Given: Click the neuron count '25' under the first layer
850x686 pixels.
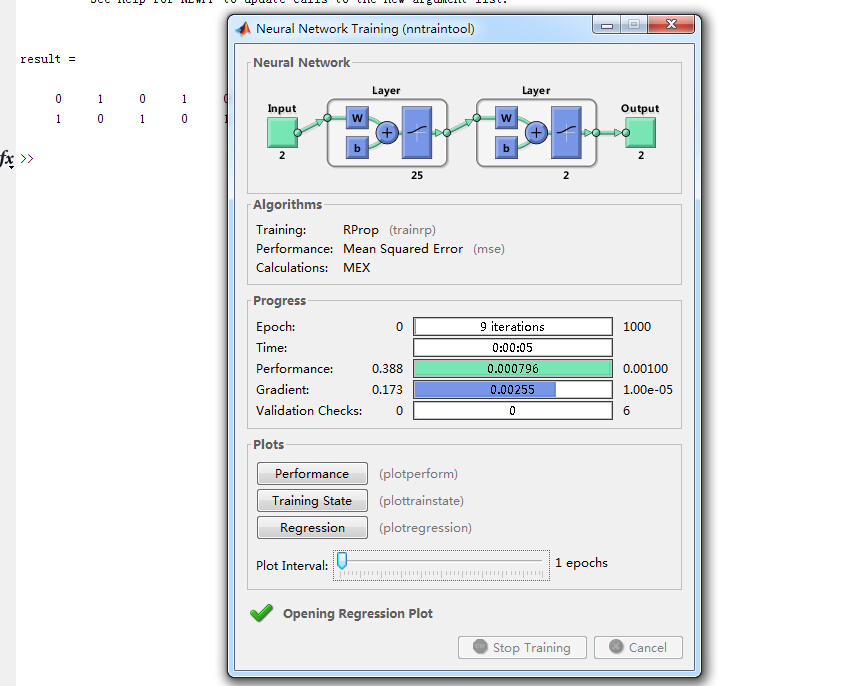Looking at the screenshot, I should tap(417, 175).
